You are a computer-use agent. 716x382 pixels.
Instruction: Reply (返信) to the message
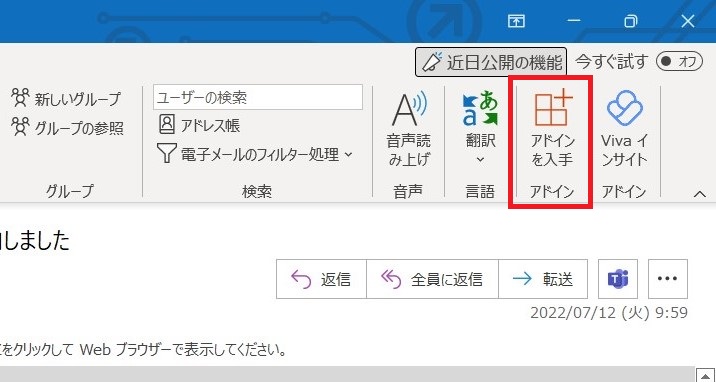(321, 279)
